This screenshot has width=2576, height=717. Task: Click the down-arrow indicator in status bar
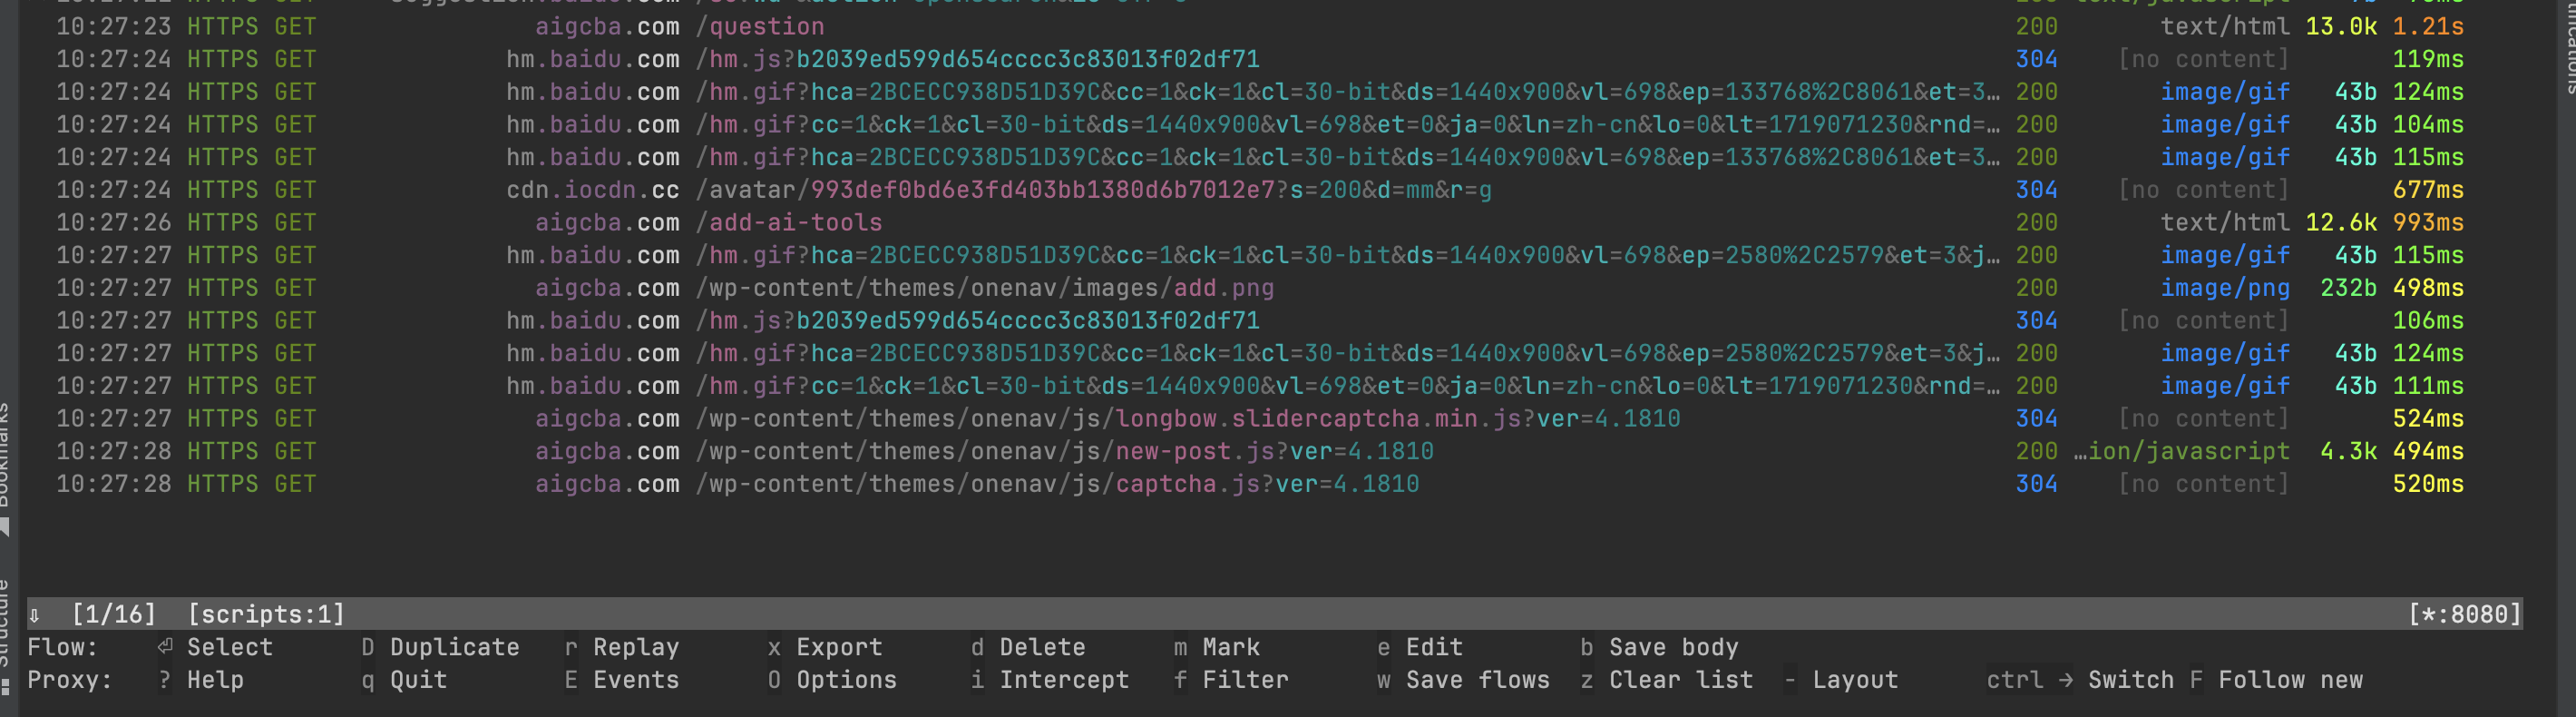click(34, 614)
